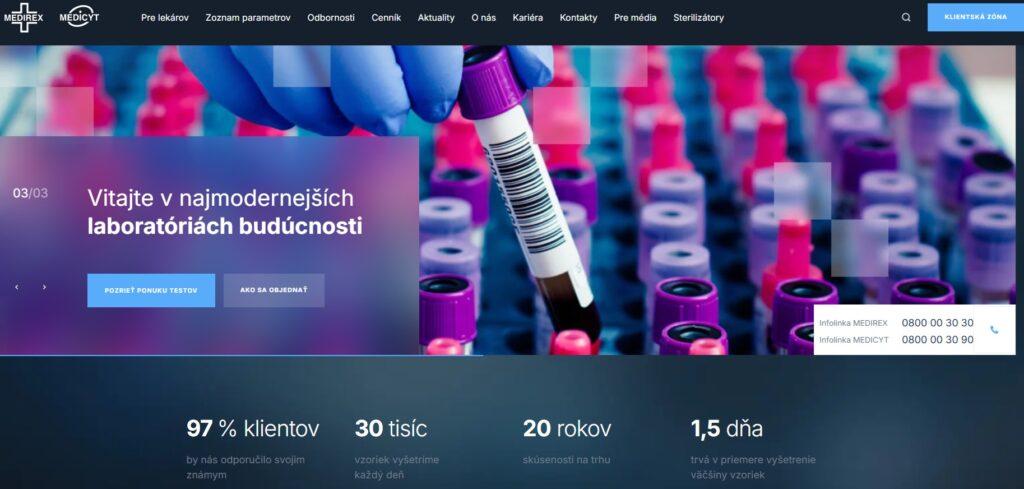Open Zoznam parametrov menu item
This screenshot has width=1024, height=489.
click(x=248, y=18)
